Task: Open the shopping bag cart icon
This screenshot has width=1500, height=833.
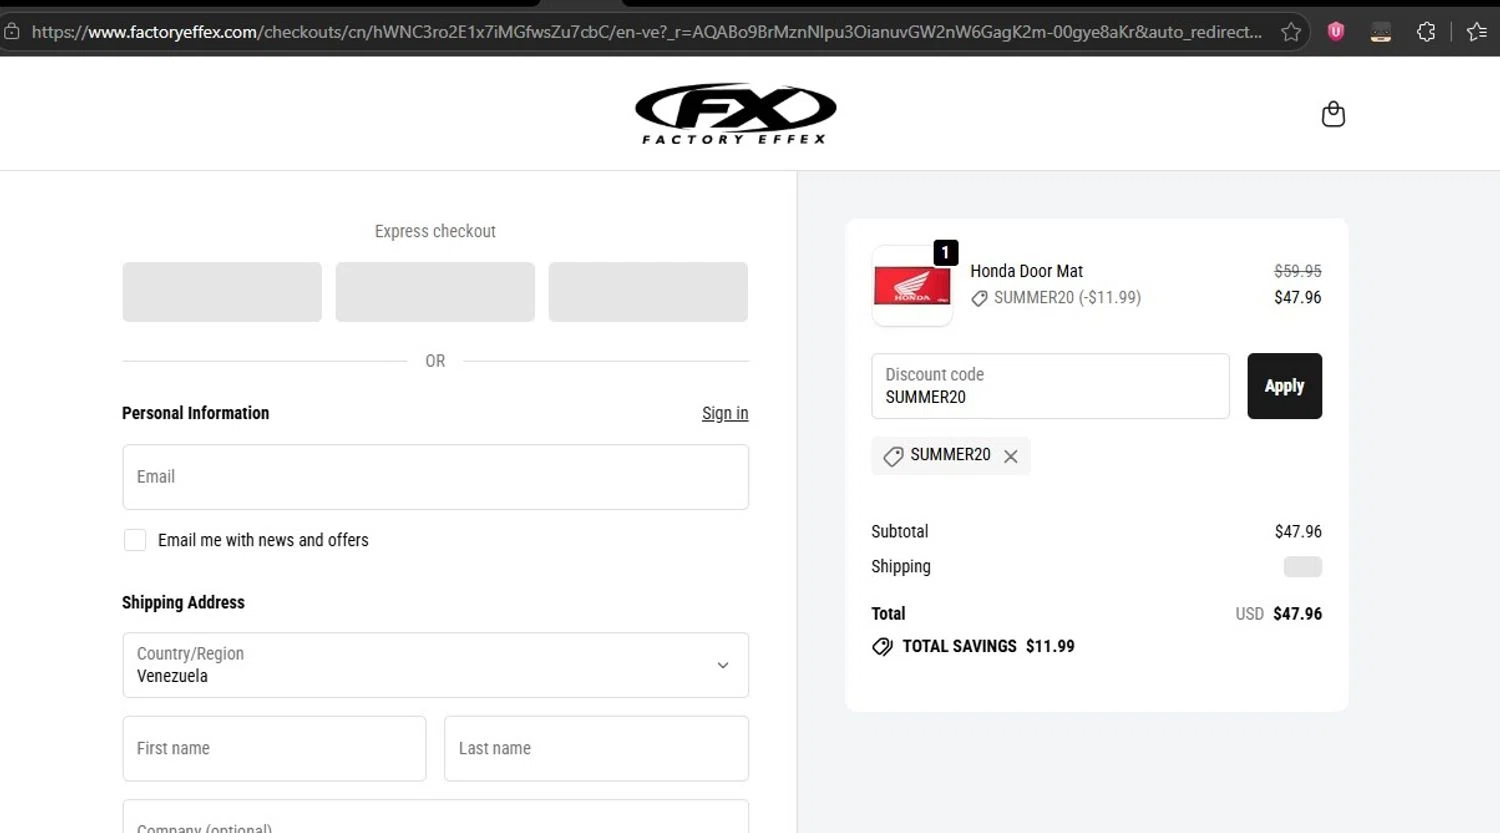Action: pos(1333,114)
